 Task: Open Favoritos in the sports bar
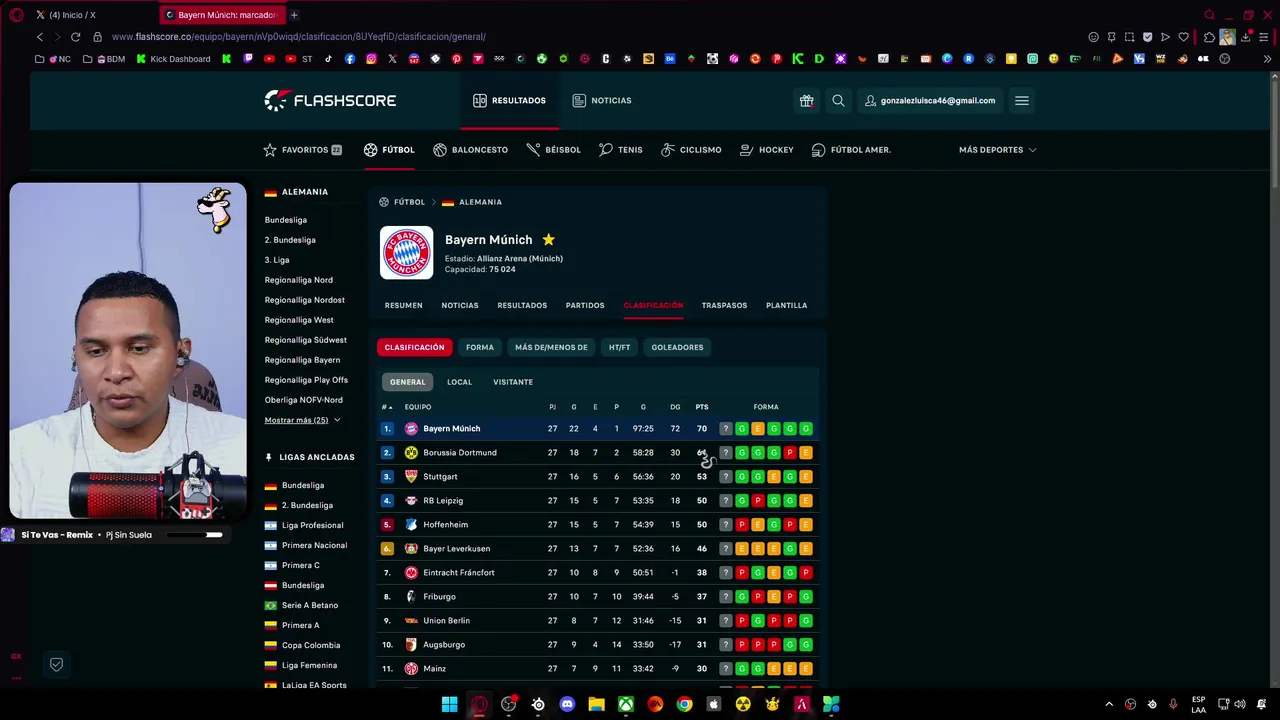302,150
